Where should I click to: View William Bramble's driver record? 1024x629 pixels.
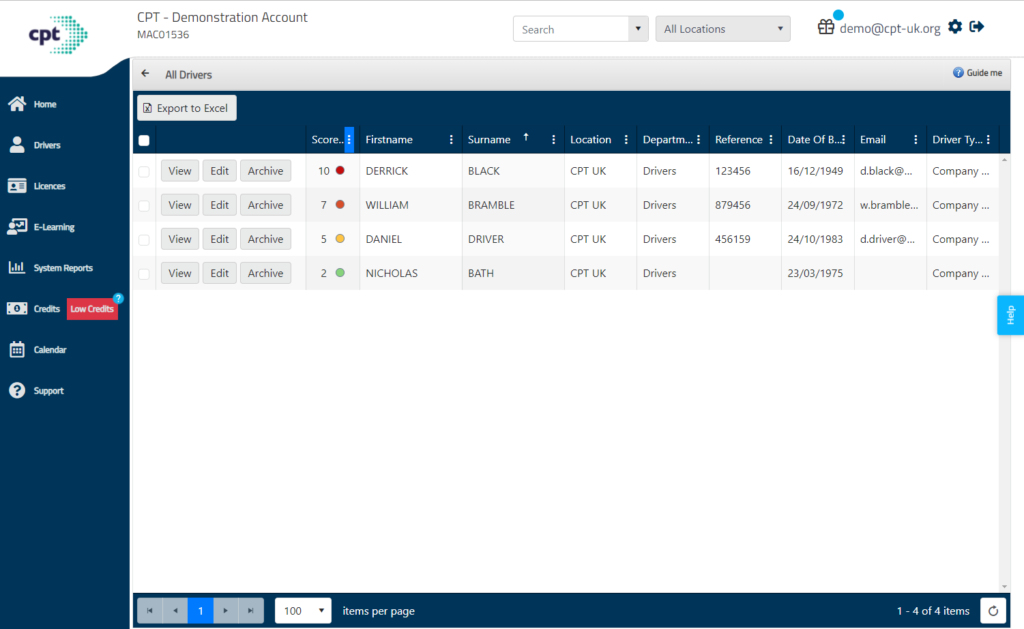[x=180, y=205]
